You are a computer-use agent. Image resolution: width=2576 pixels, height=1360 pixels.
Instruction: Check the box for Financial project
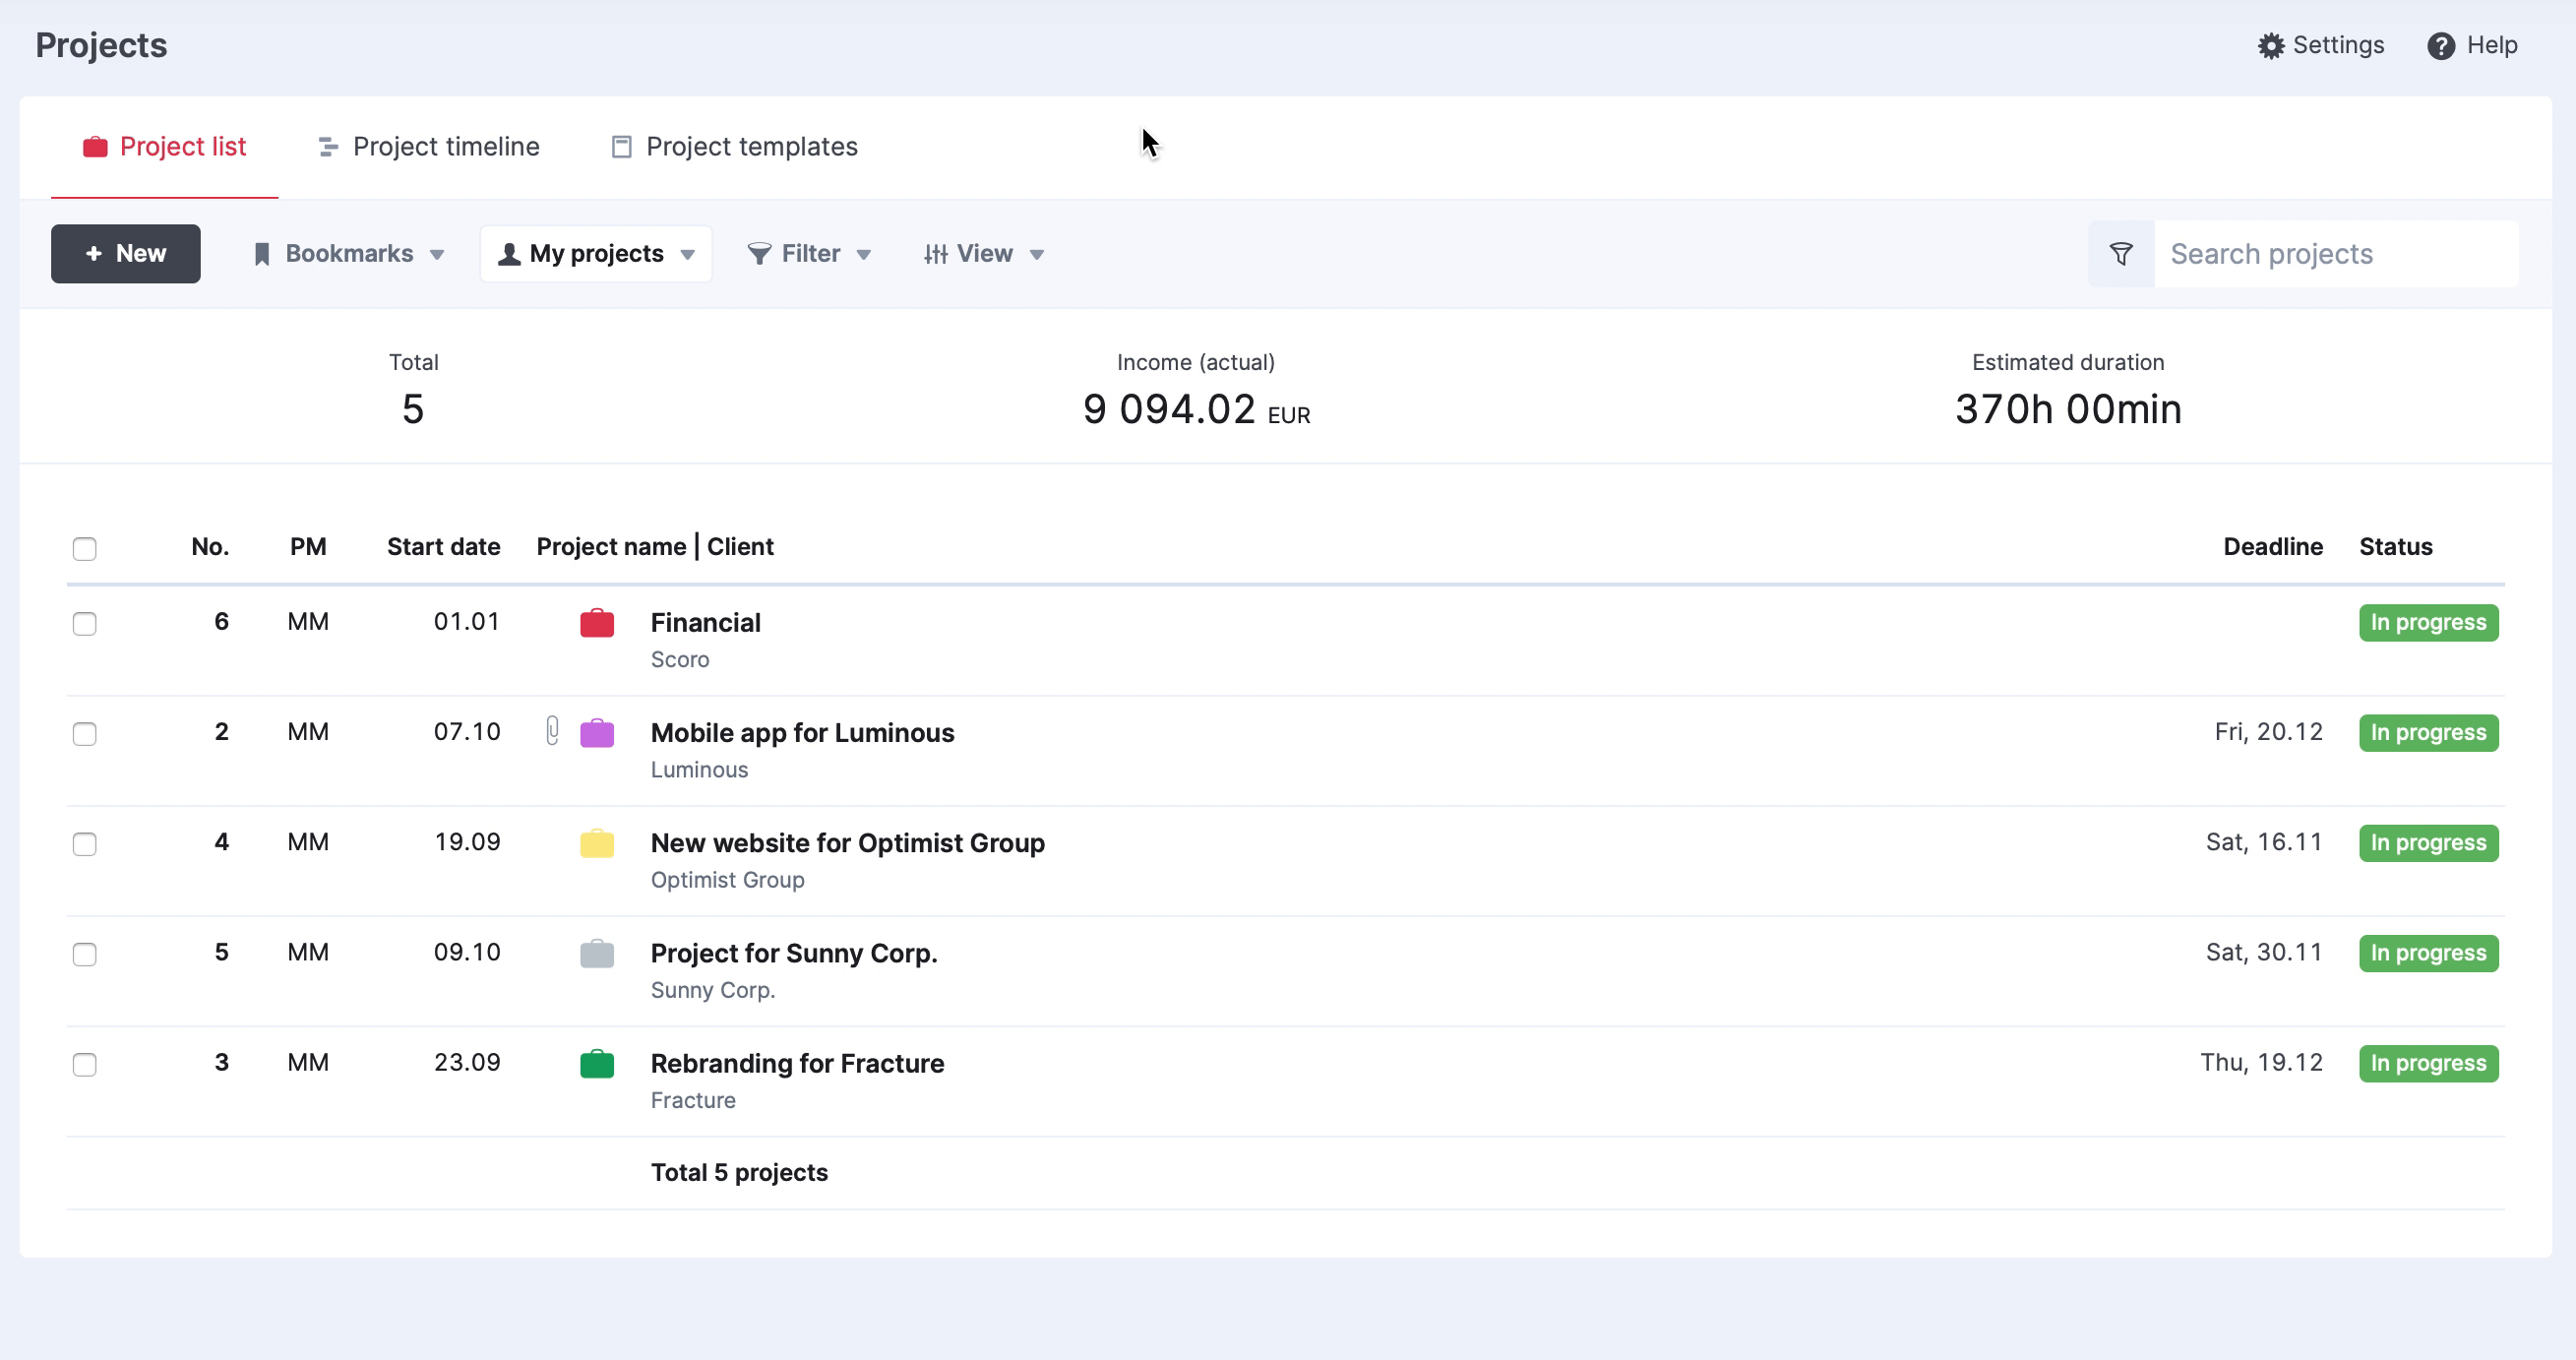[x=85, y=624]
